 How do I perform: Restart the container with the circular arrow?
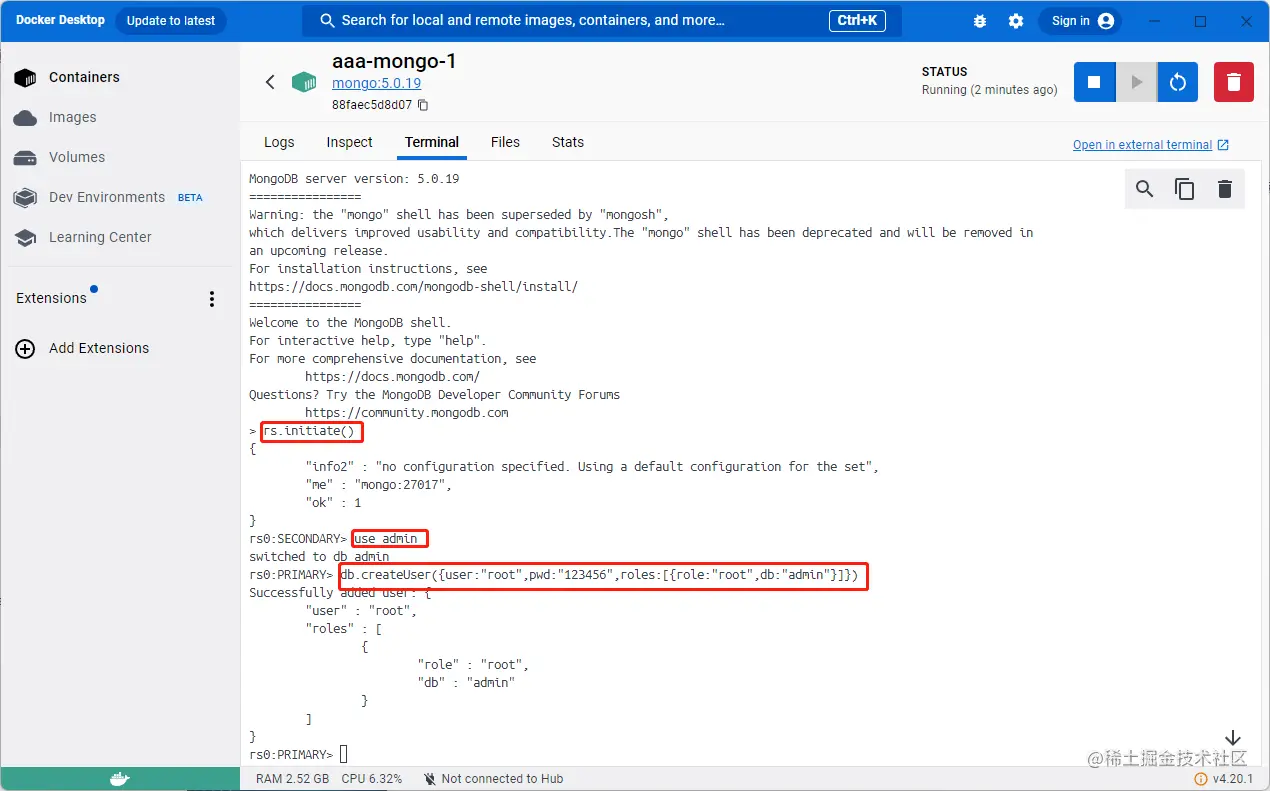1178,82
